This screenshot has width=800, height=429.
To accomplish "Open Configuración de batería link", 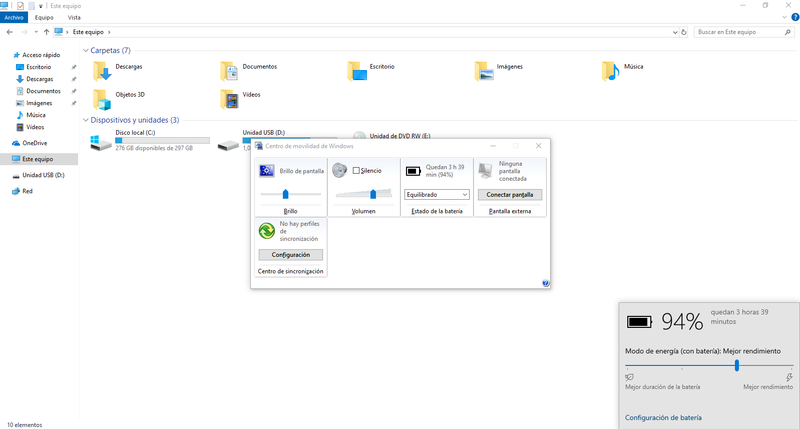I will [x=663, y=417].
